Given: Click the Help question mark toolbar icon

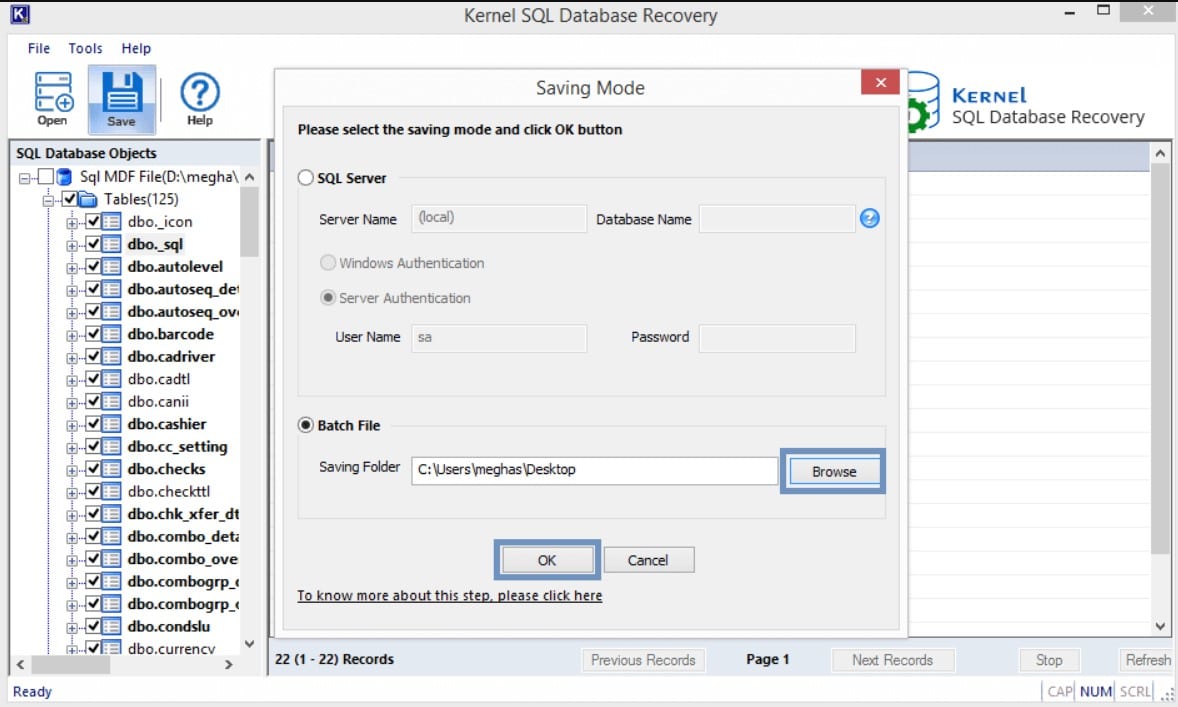Looking at the screenshot, I should click(200, 92).
